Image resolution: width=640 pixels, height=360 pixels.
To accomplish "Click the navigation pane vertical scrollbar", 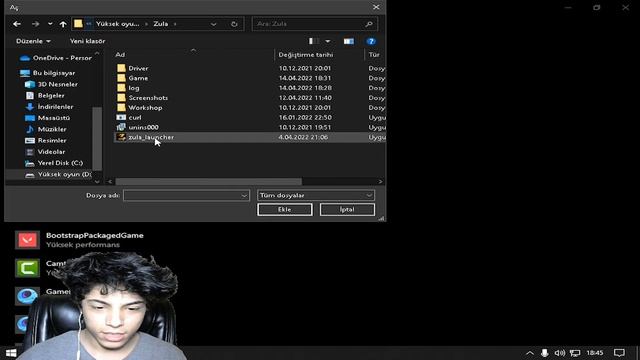I will [x=97, y=138].
